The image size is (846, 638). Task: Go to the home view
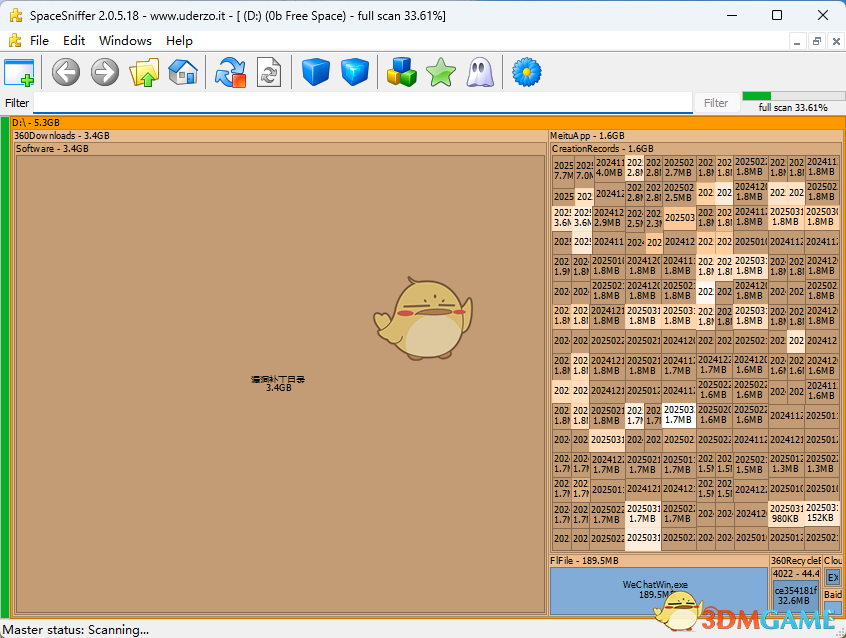pyautogui.click(x=183, y=72)
